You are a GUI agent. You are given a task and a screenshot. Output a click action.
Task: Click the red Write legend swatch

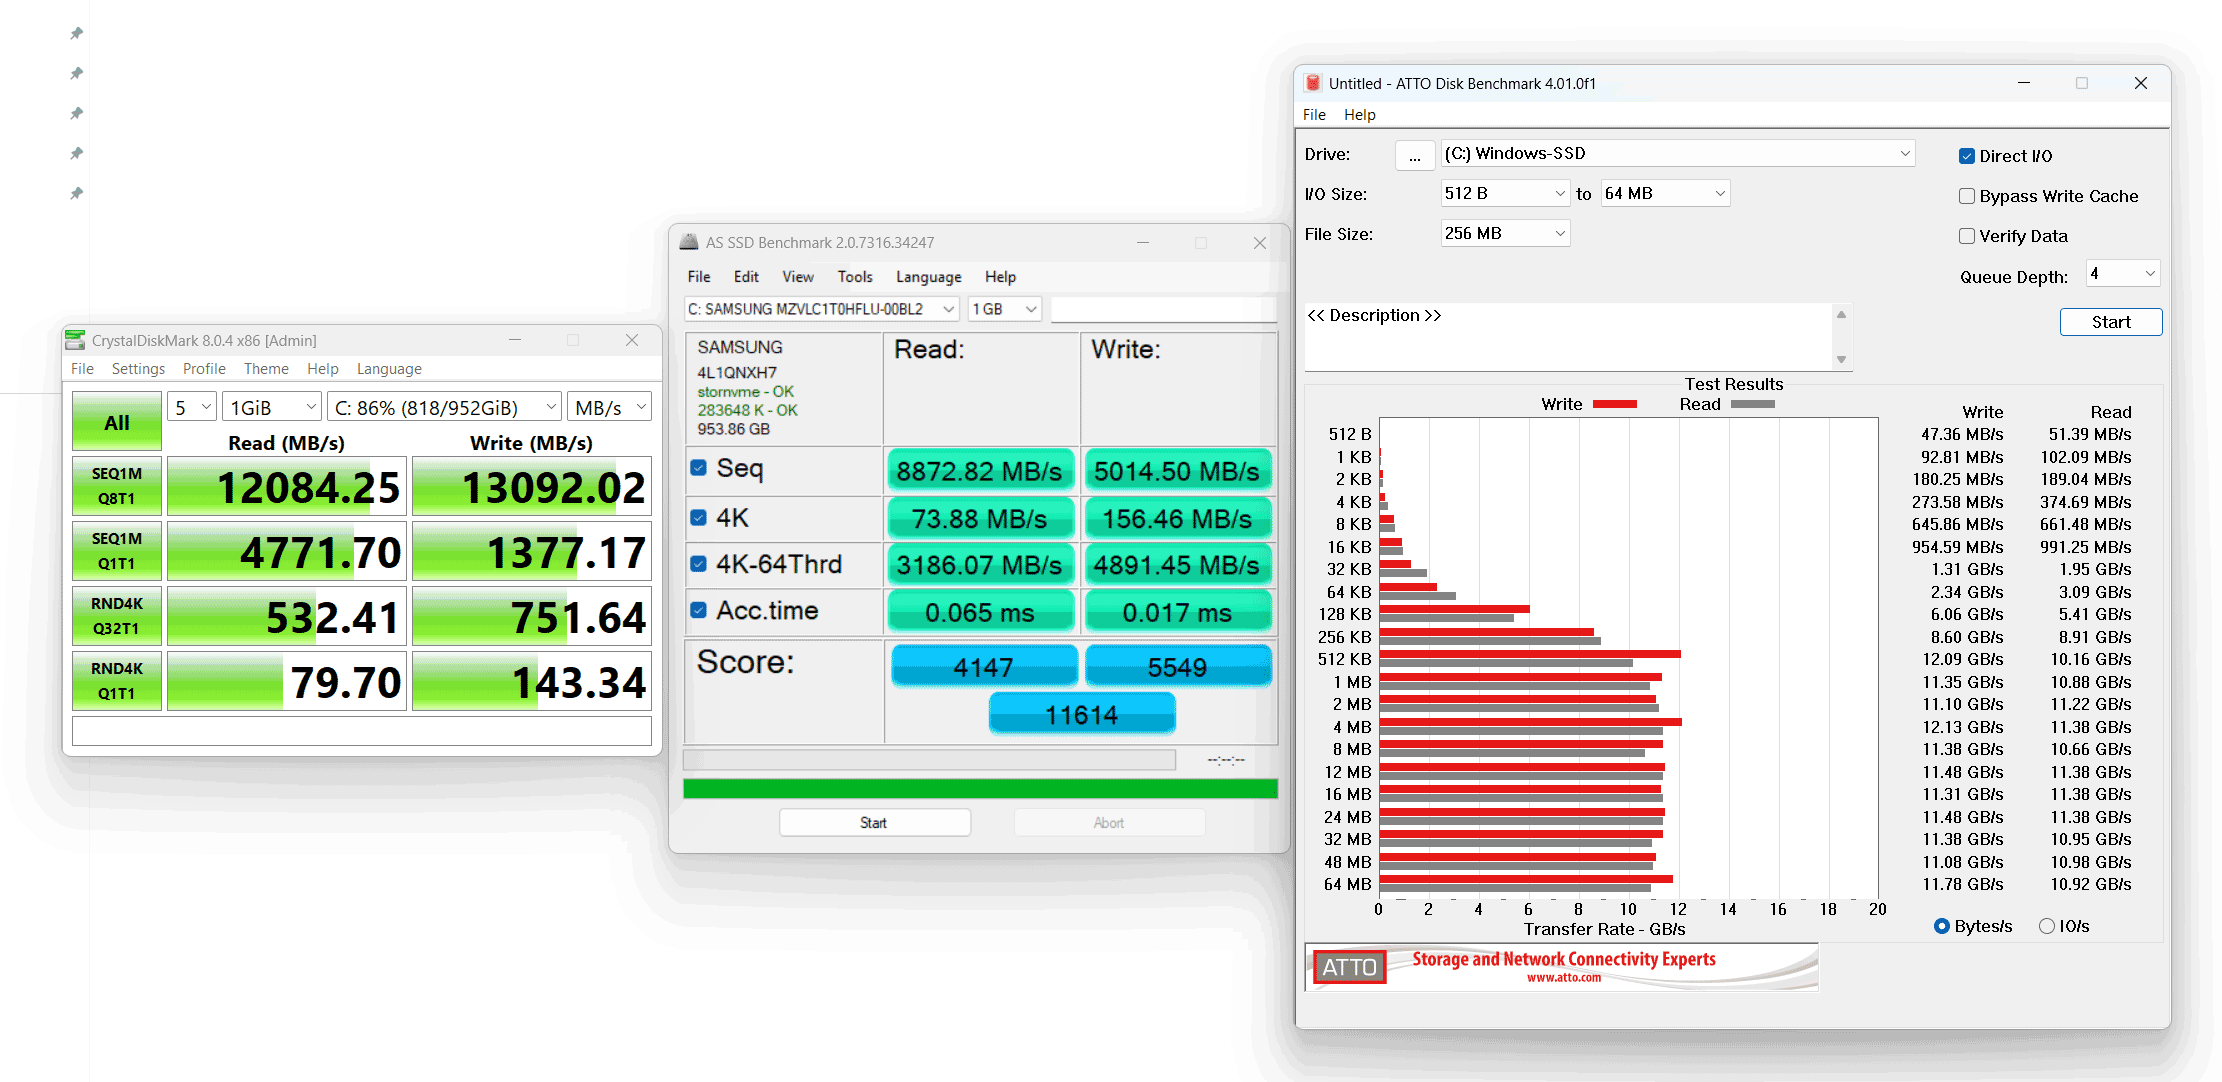[x=1614, y=404]
